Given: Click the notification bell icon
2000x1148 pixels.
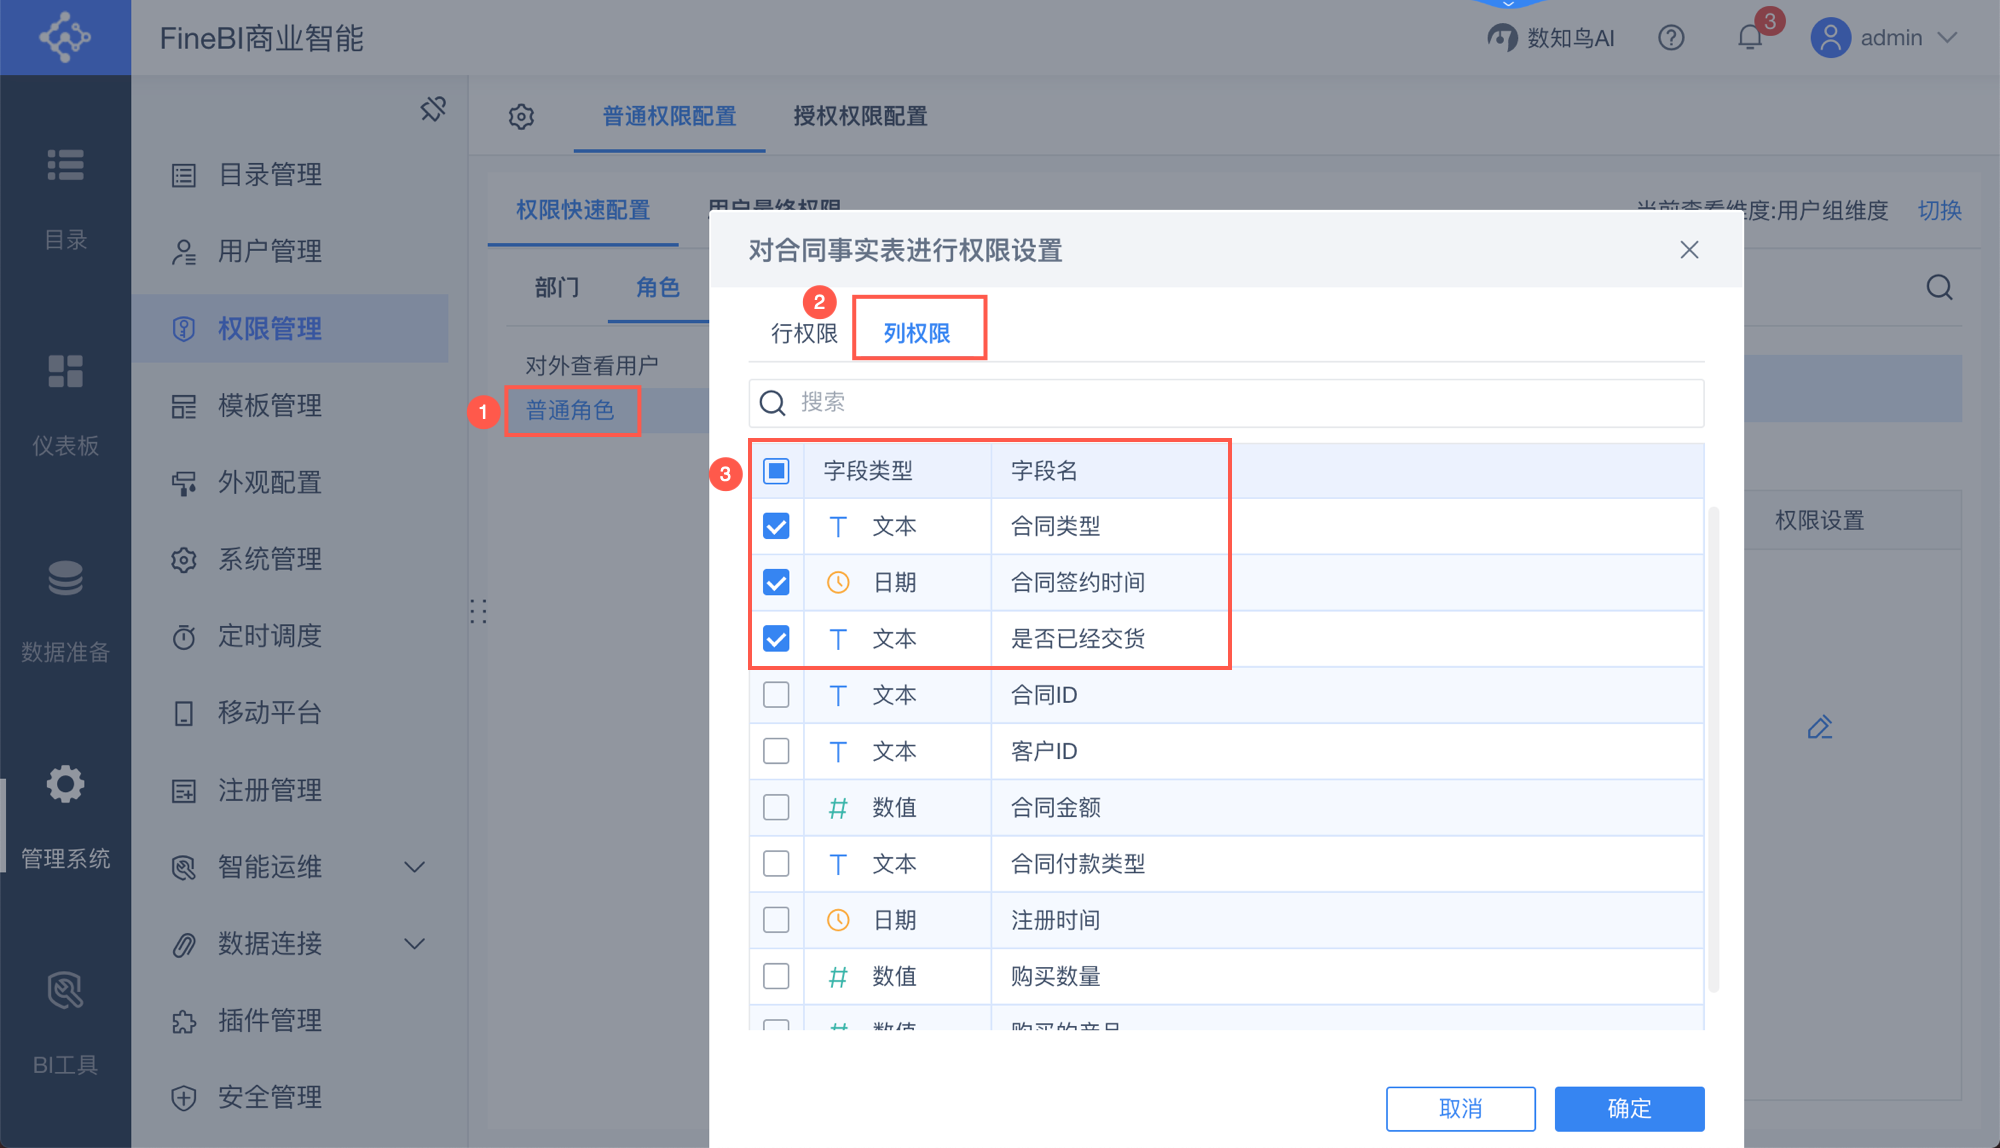Looking at the screenshot, I should (x=1750, y=38).
